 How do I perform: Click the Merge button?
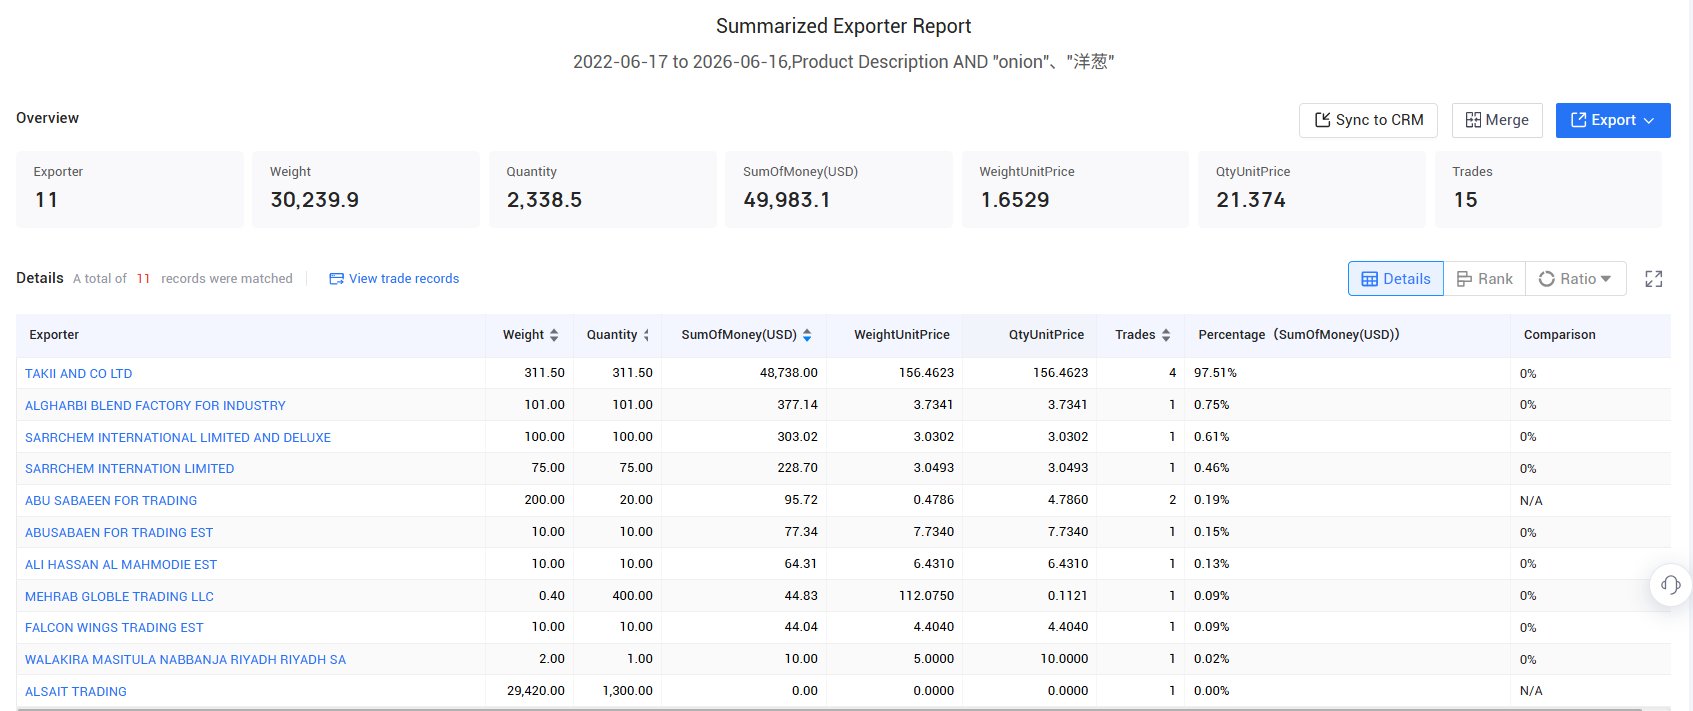pos(1497,120)
